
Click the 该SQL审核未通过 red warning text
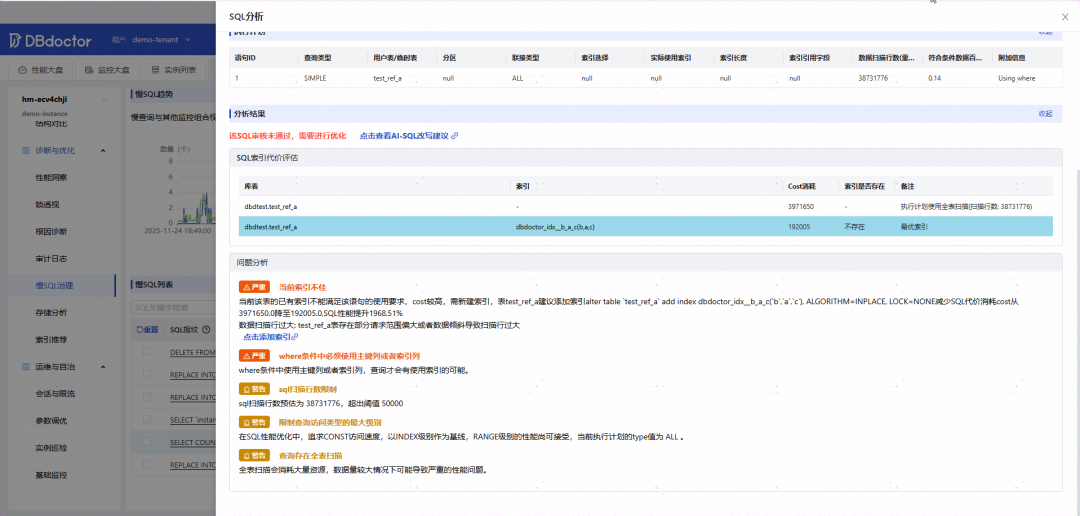tap(287, 136)
